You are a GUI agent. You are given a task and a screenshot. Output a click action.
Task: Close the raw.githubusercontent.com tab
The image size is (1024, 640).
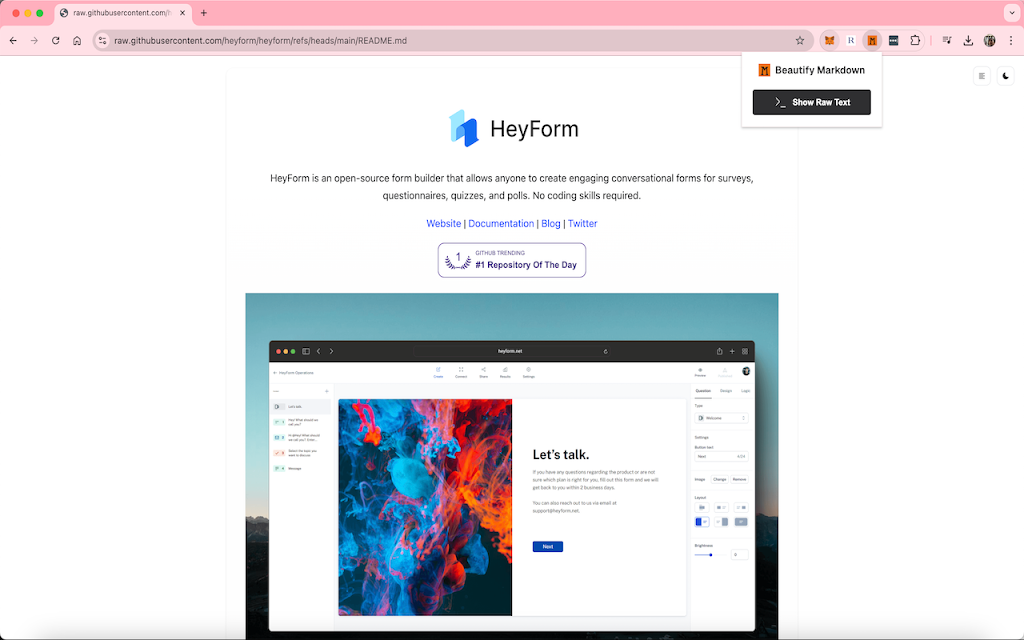tap(182, 13)
